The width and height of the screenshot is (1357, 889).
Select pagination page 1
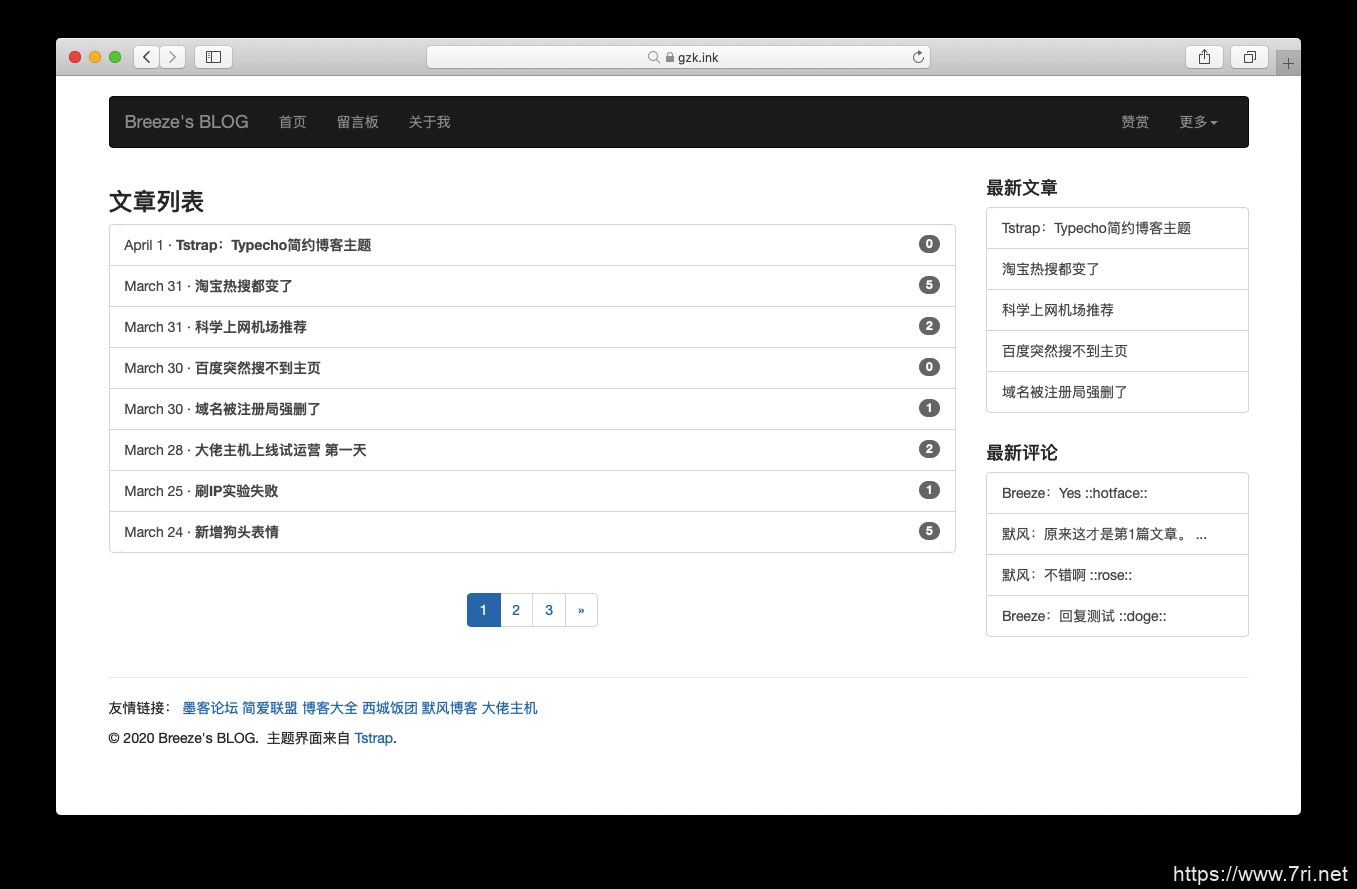point(483,610)
